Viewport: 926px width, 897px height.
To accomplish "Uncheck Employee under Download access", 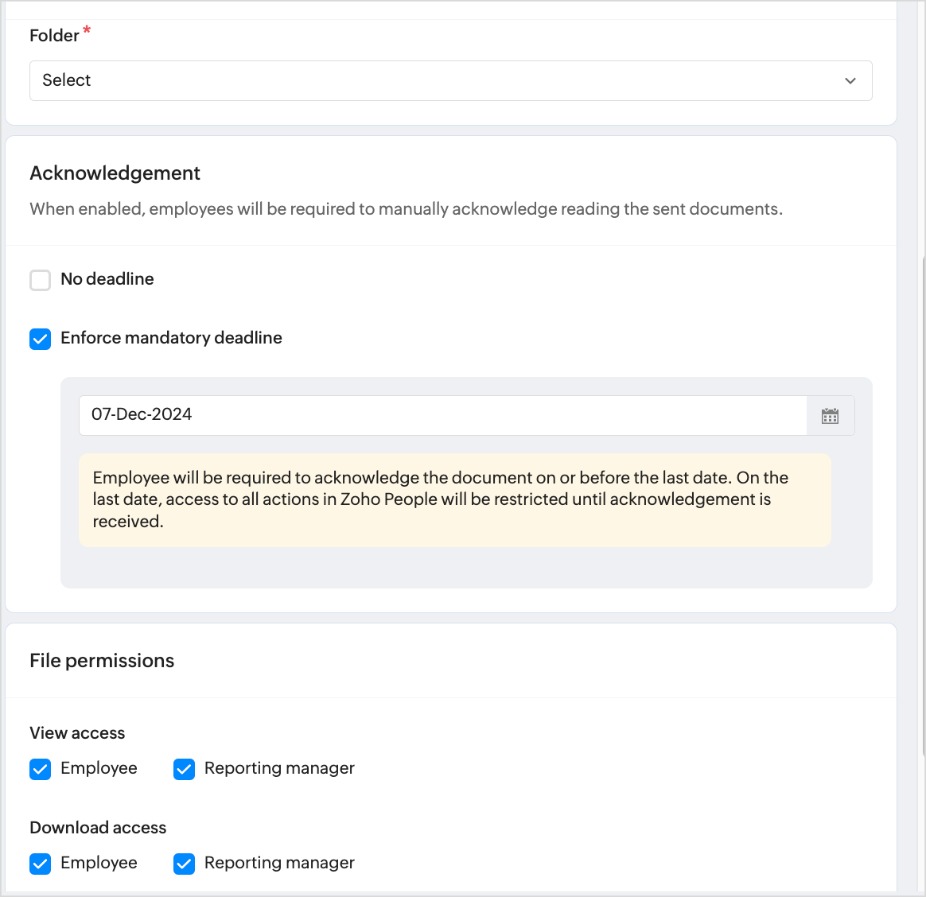I will (x=40, y=863).
